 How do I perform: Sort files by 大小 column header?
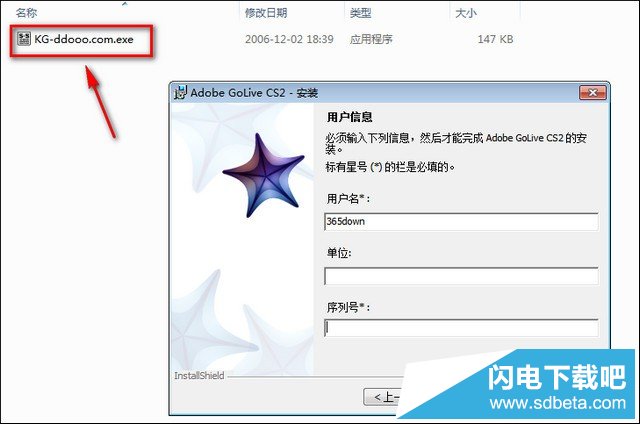466,13
